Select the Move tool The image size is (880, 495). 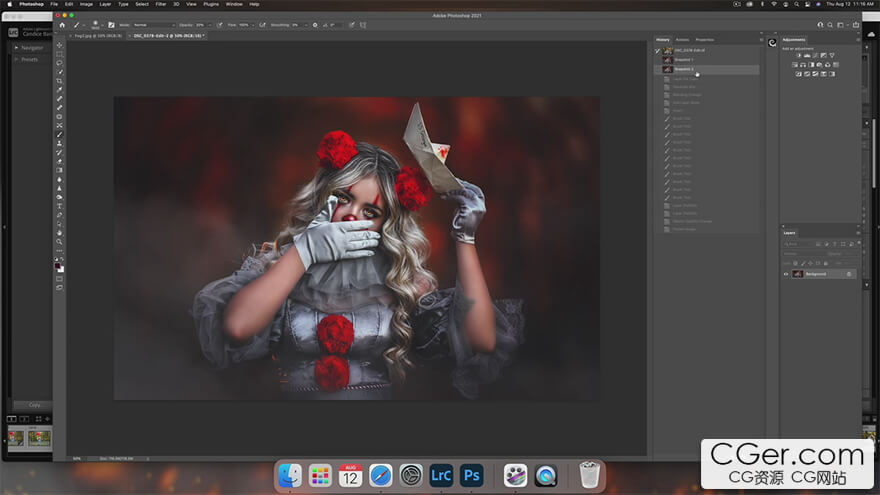[59, 45]
